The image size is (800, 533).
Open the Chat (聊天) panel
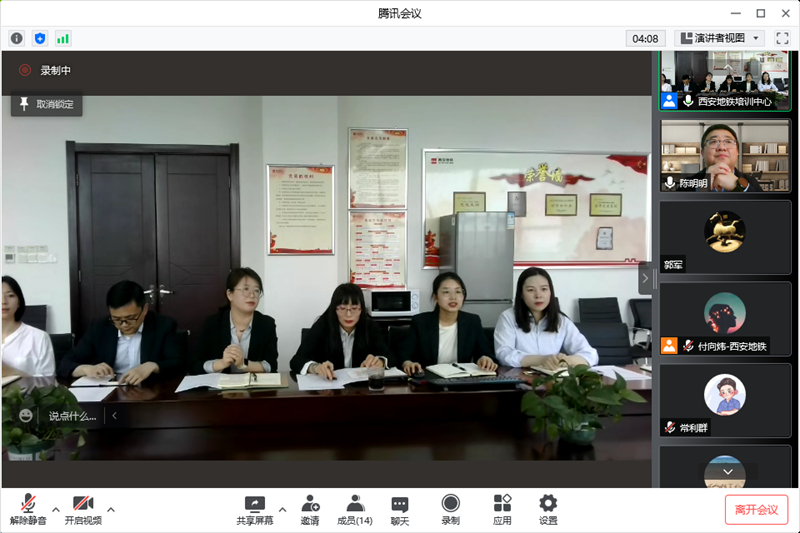pos(400,510)
